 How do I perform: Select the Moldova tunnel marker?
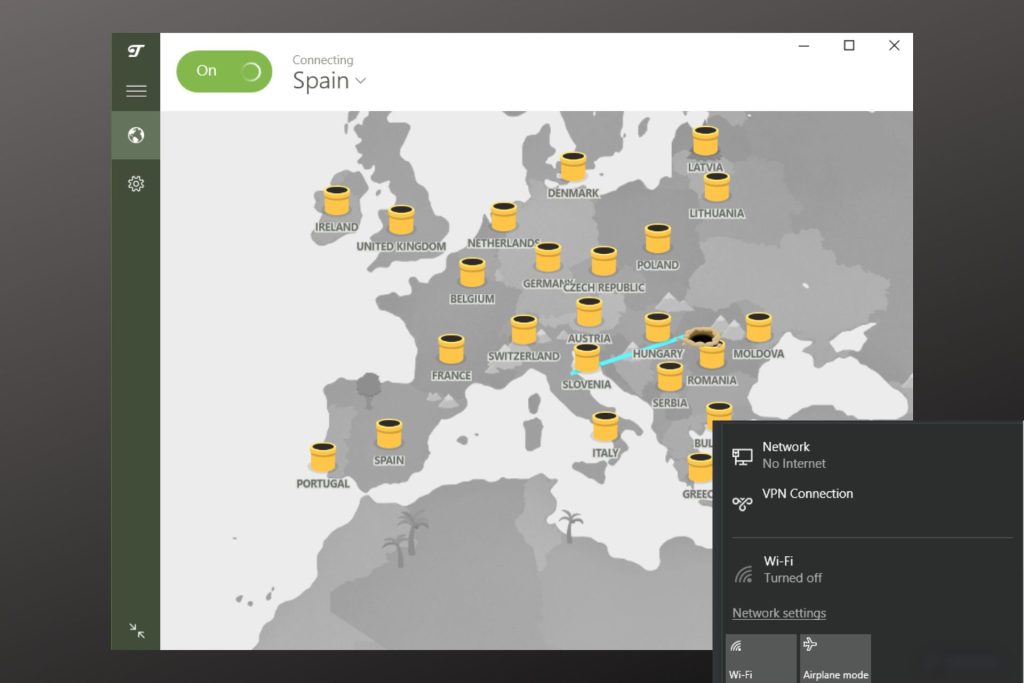(x=758, y=328)
